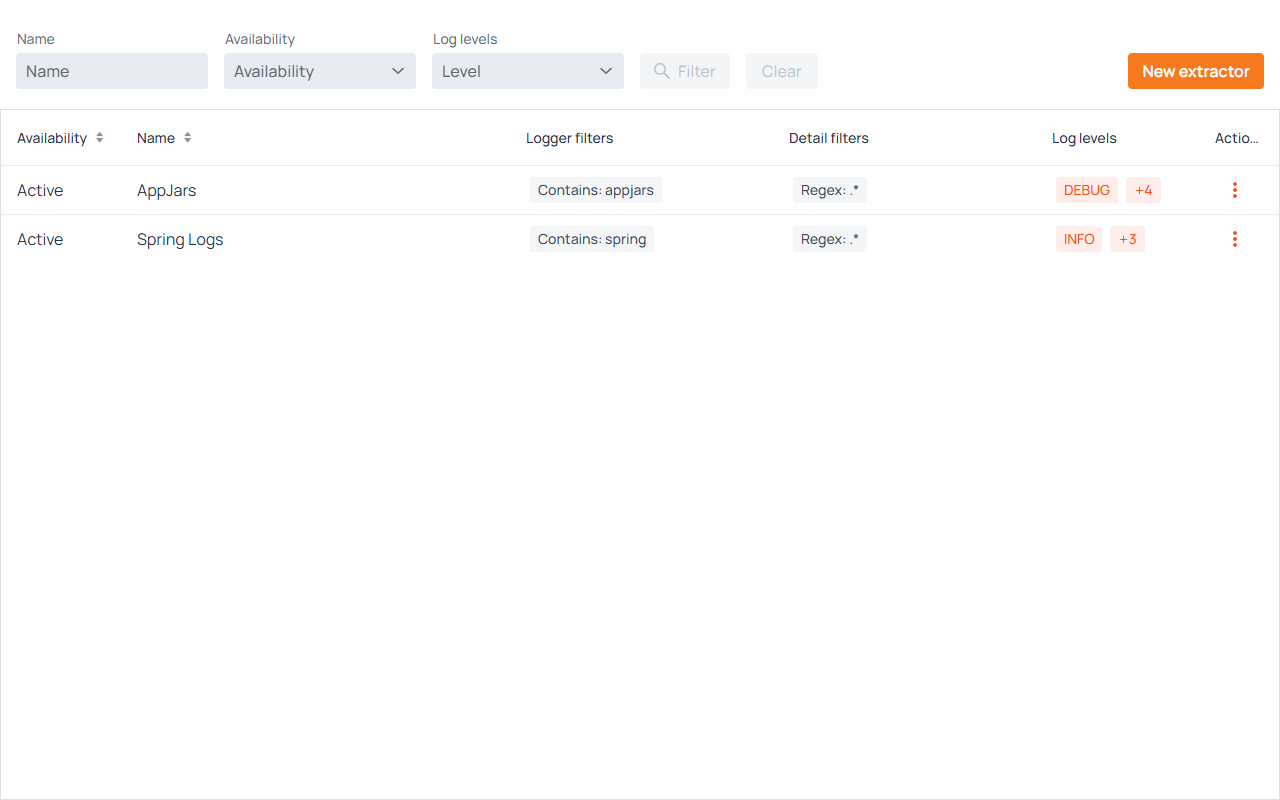Click the New extractor button
The width and height of the screenshot is (1280, 800).
coord(1196,71)
